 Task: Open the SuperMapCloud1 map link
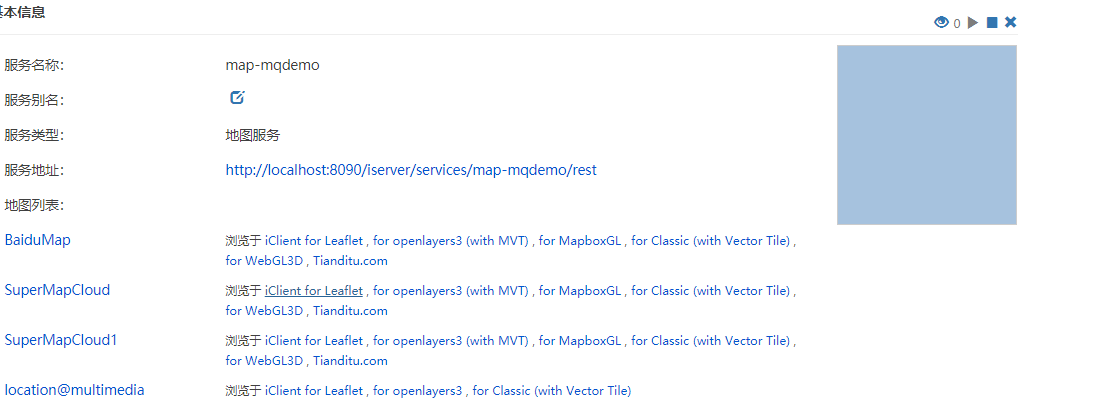(61, 340)
